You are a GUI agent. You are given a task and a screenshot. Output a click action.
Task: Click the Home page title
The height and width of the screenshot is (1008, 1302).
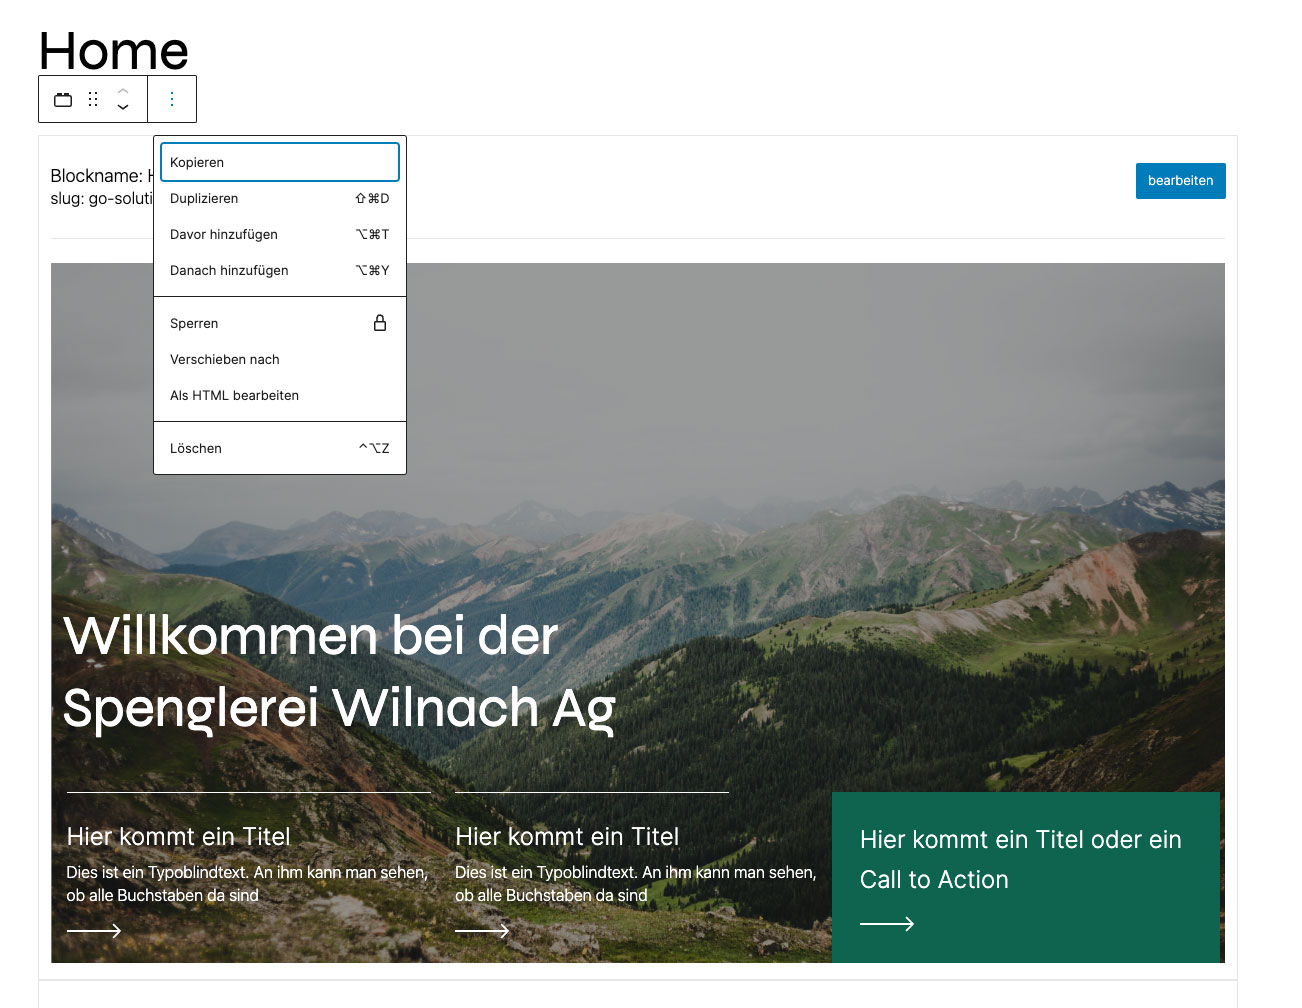(114, 50)
